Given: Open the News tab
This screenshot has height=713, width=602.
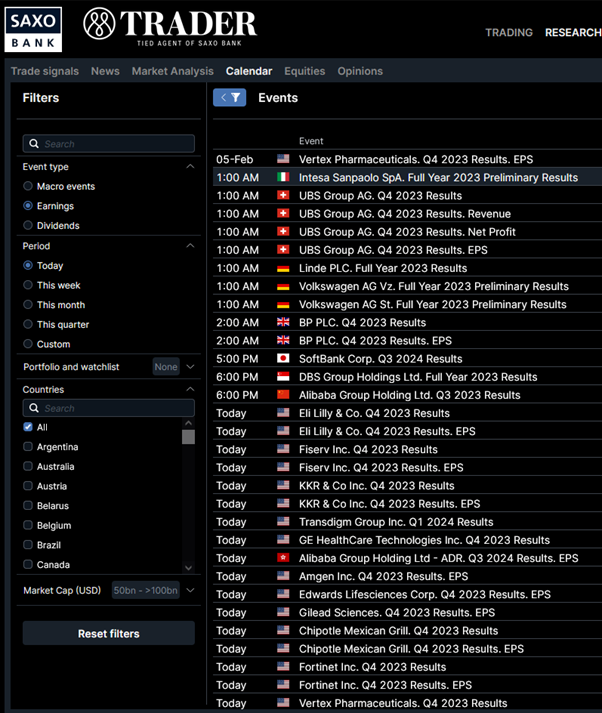Looking at the screenshot, I should coord(105,71).
